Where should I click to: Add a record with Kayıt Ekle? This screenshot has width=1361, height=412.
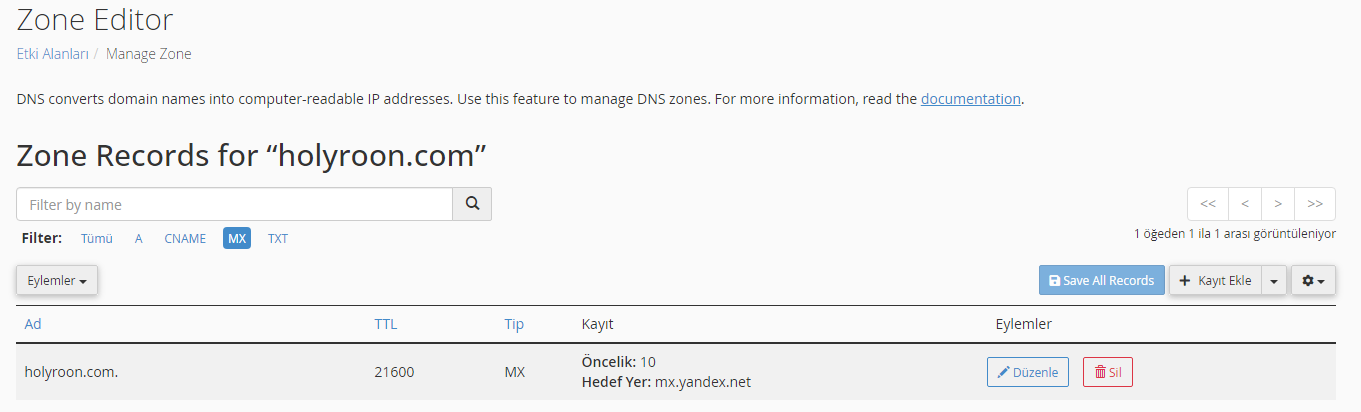click(x=1215, y=281)
